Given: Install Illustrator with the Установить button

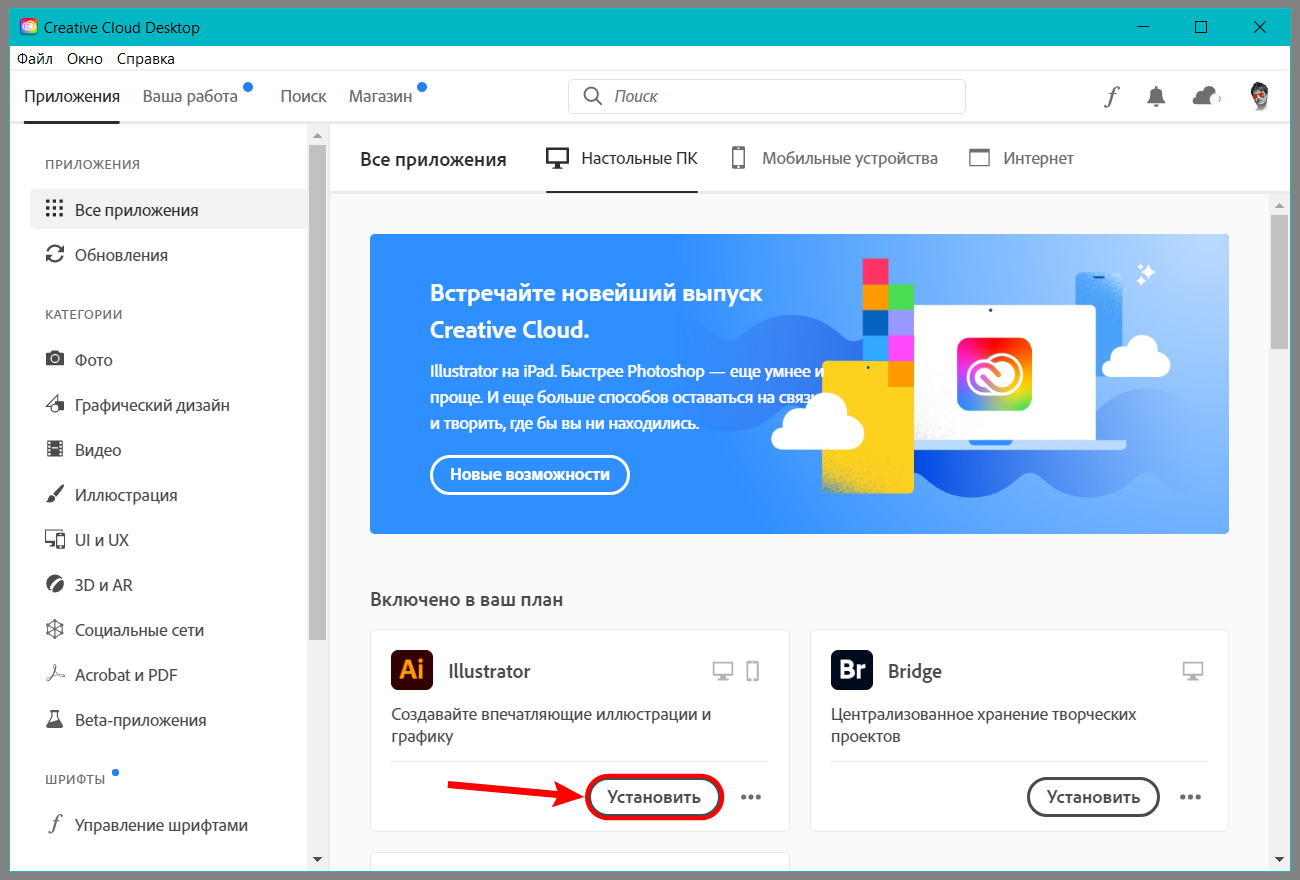Looking at the screenshot, I should coord(653,797).
